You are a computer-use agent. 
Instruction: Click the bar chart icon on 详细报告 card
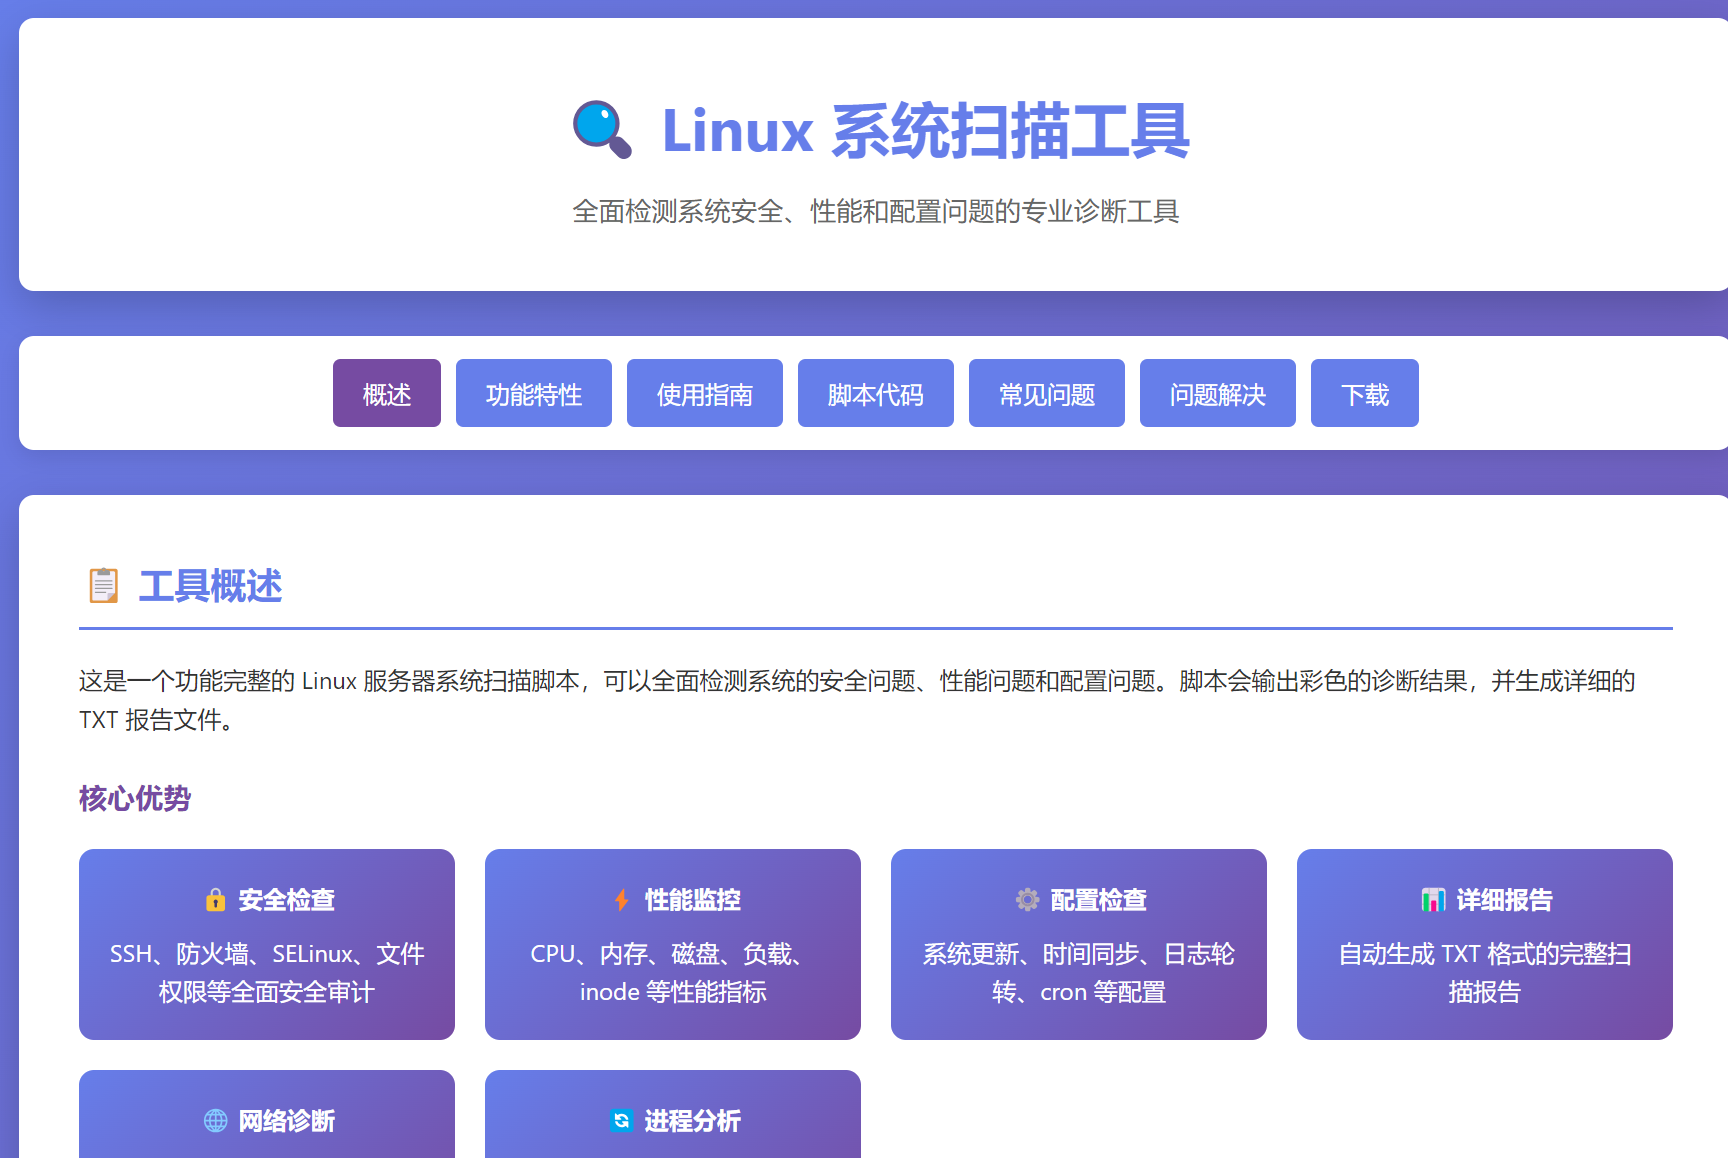click(1433, 900)
